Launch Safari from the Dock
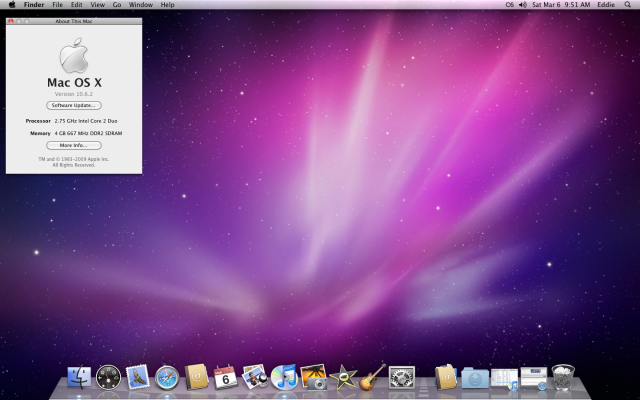The height and width of the screenshot is (400, 640). click(167, 377)
